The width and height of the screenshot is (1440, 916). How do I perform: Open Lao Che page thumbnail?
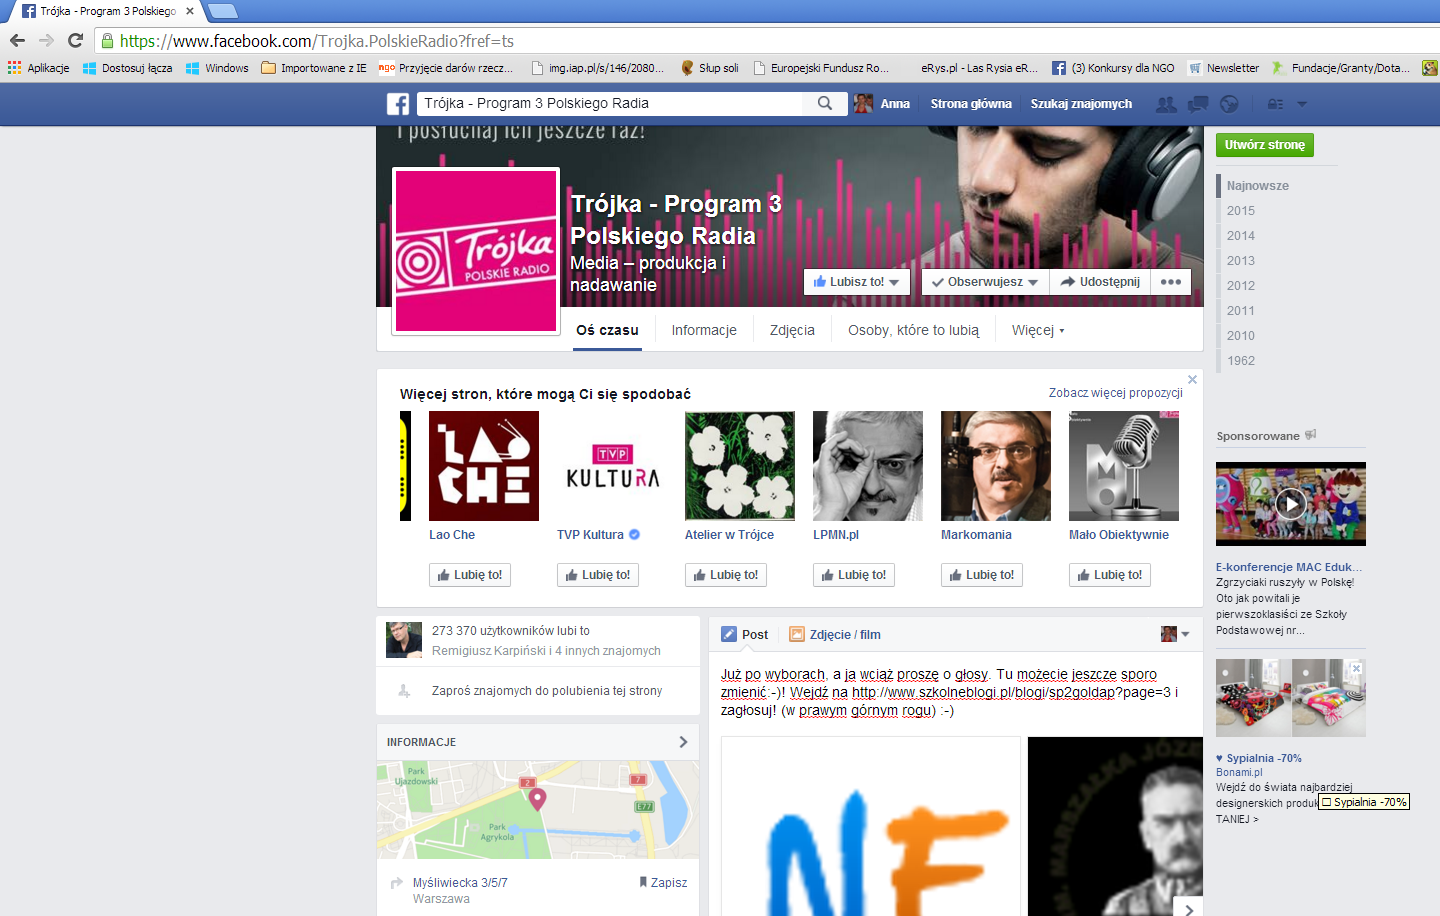484,466
